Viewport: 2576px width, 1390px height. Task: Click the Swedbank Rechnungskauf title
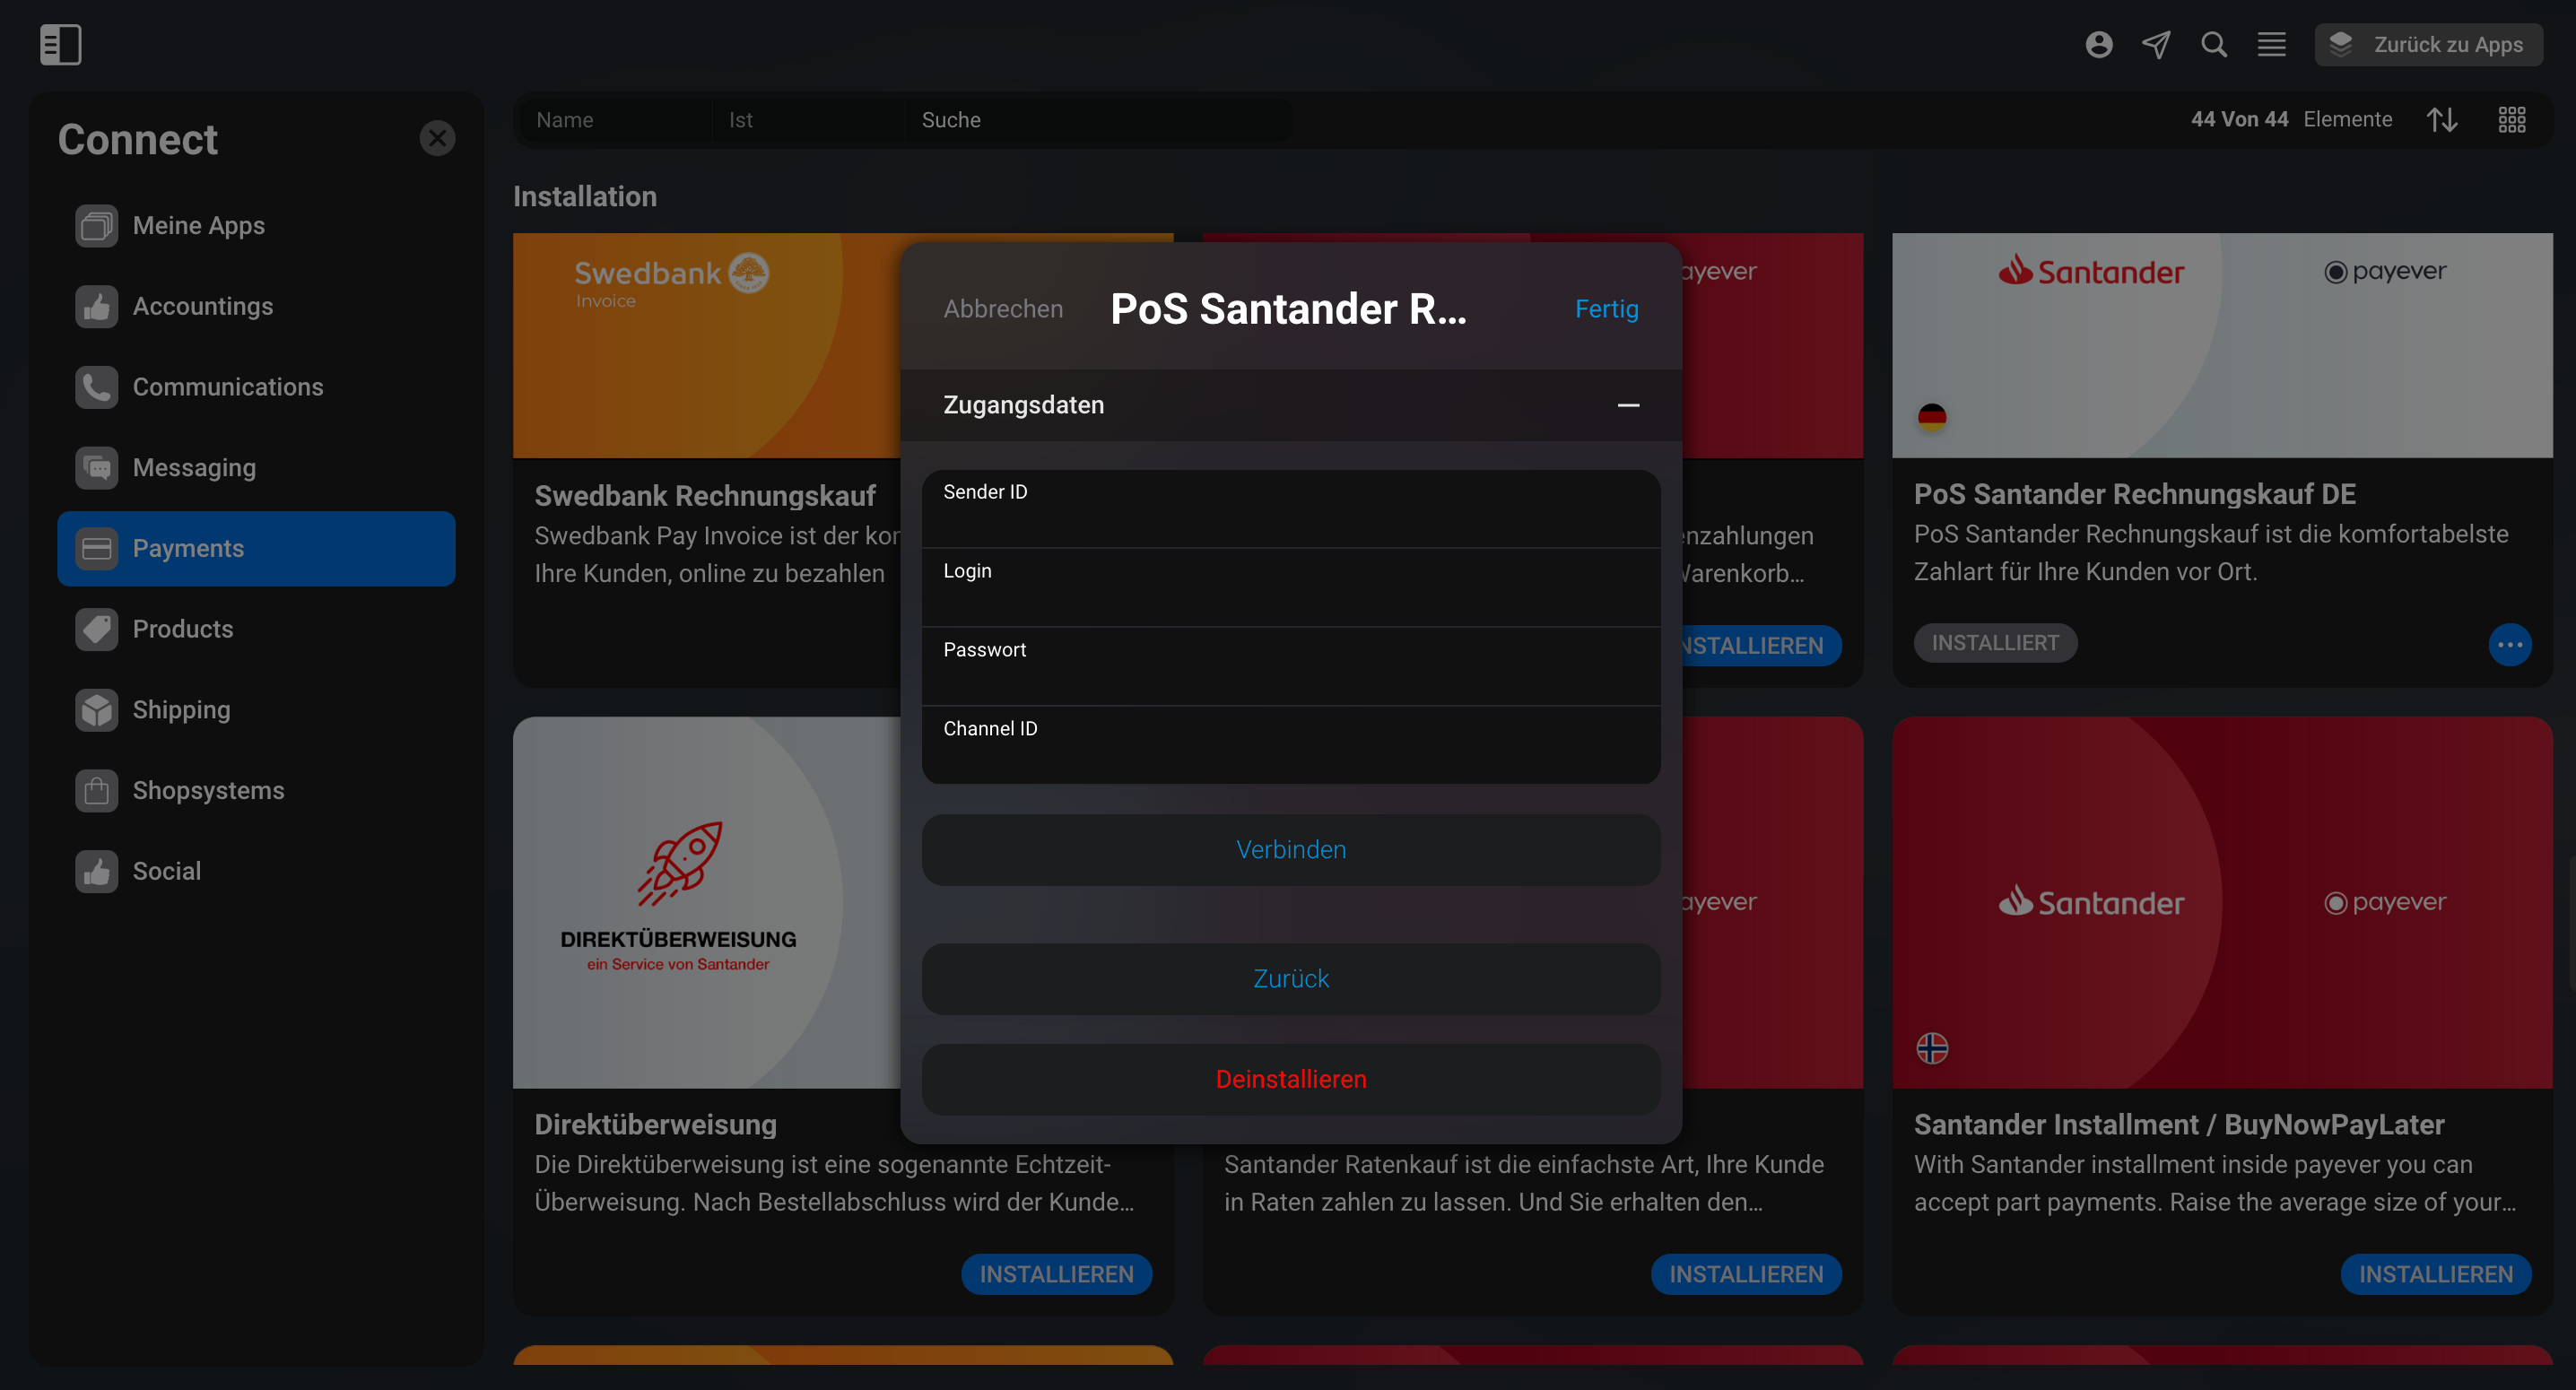click(x=705, y=496)
